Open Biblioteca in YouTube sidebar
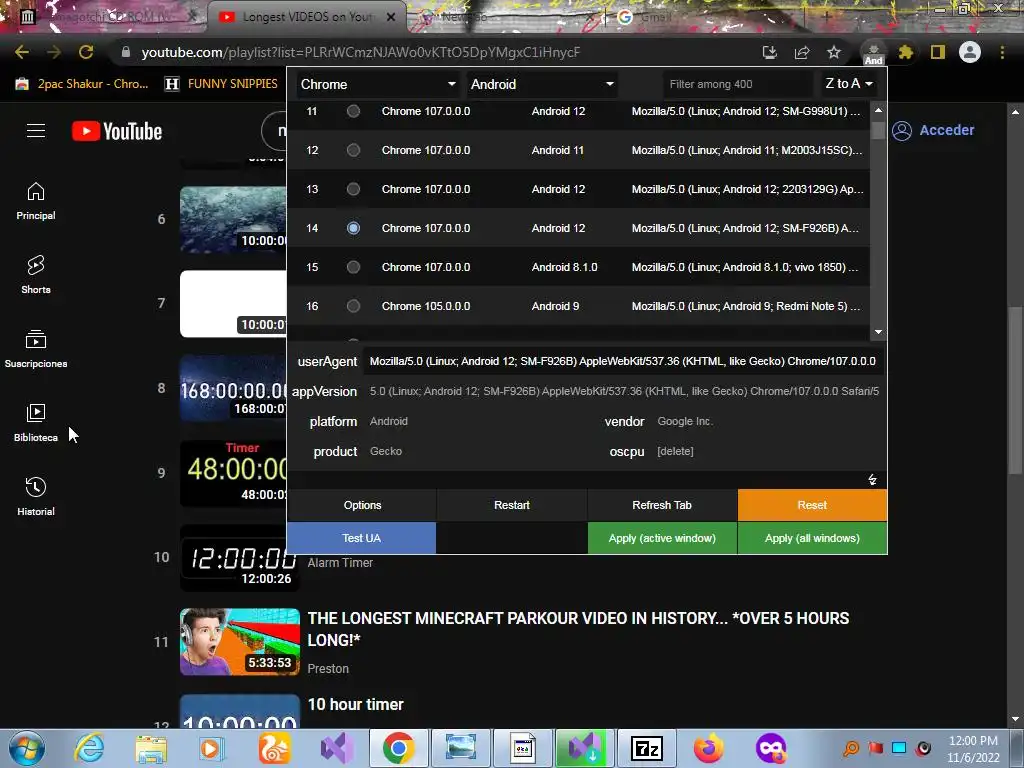The image size is (1024, 768). click(x=36, y=423)
